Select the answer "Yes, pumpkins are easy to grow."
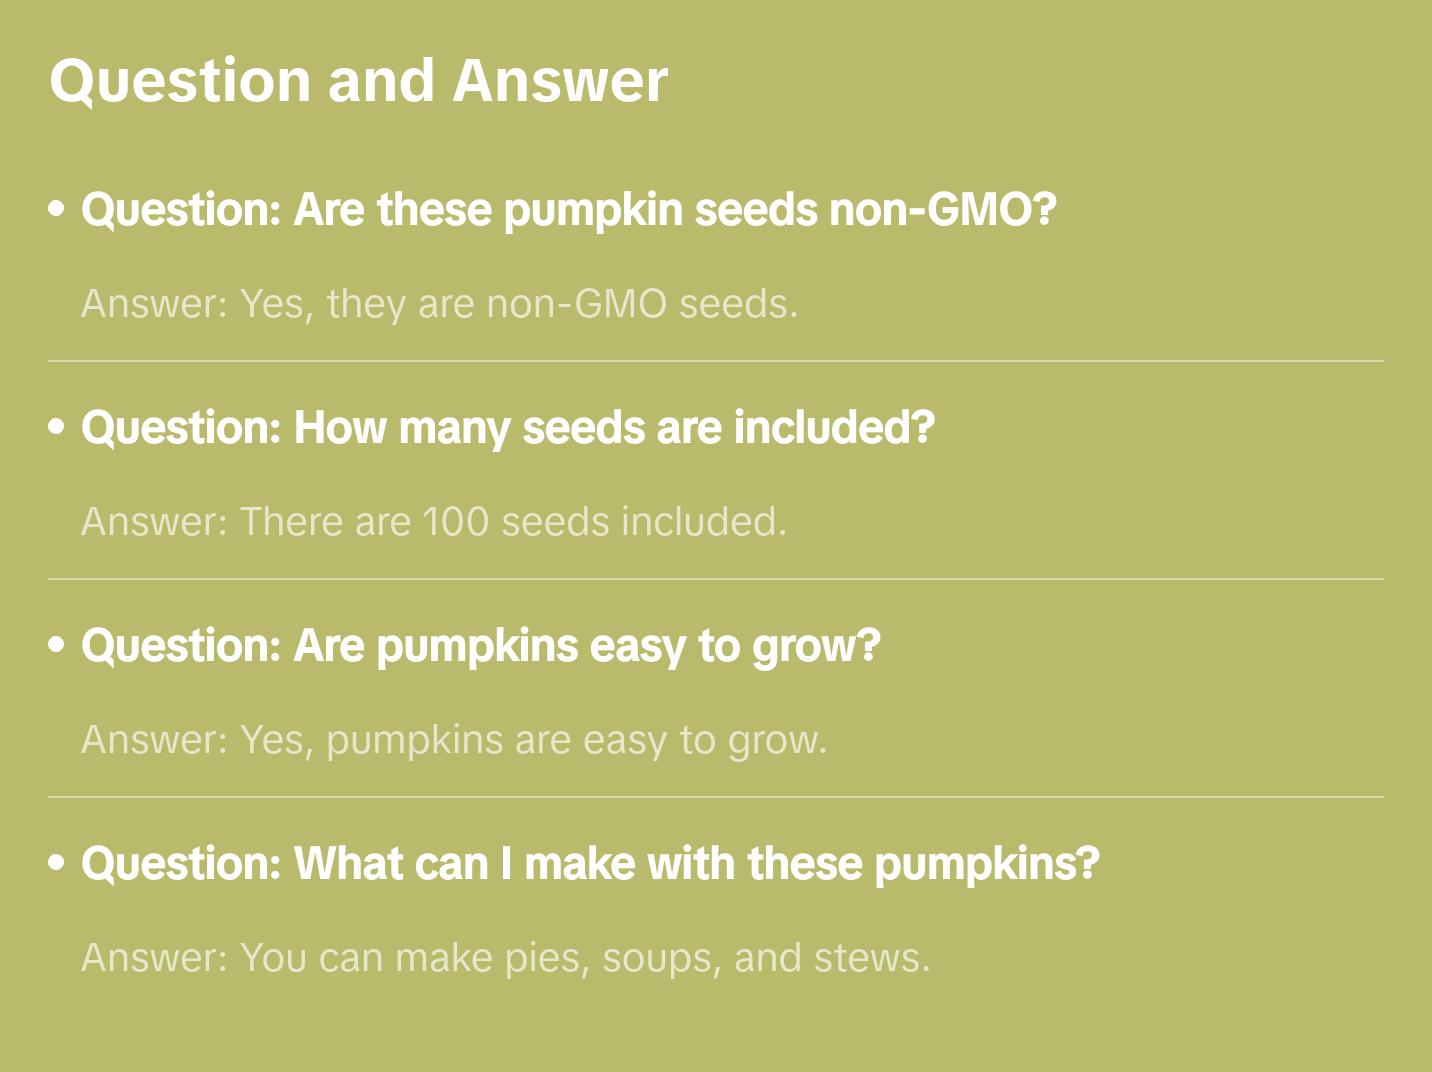This screenshot has width=1432, height=1072. pos(454,740)
